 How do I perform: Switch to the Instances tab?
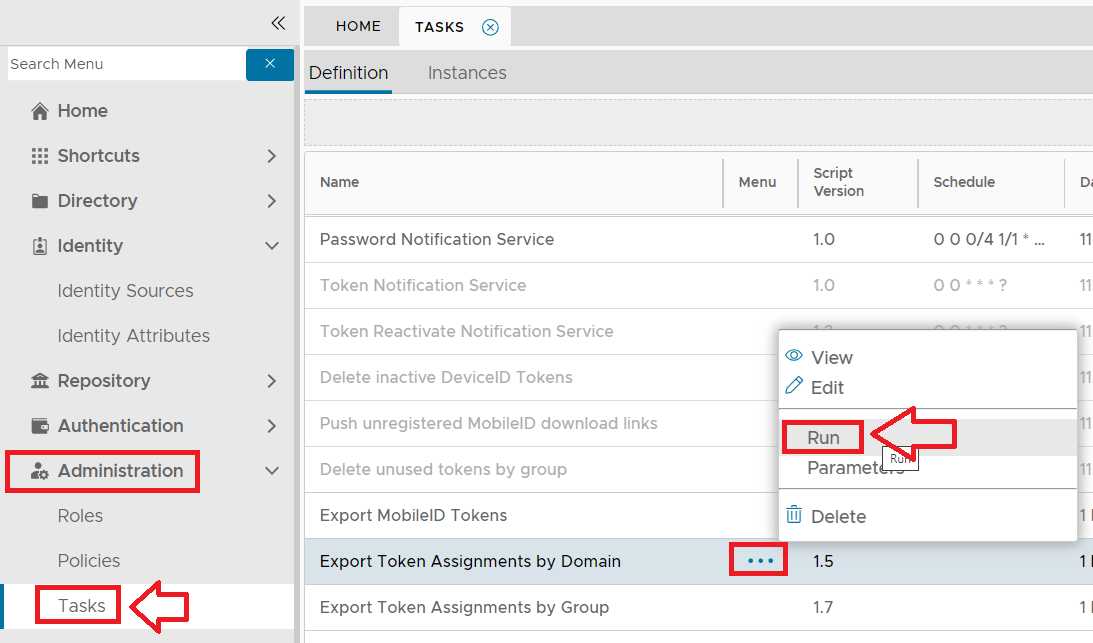(x=467, y=73)
